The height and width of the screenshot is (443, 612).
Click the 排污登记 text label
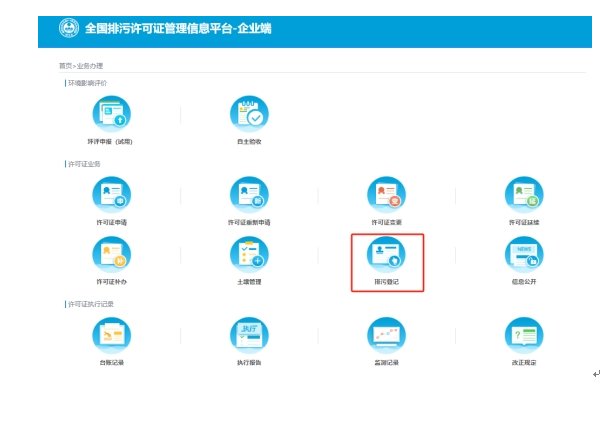coord(386,282)
